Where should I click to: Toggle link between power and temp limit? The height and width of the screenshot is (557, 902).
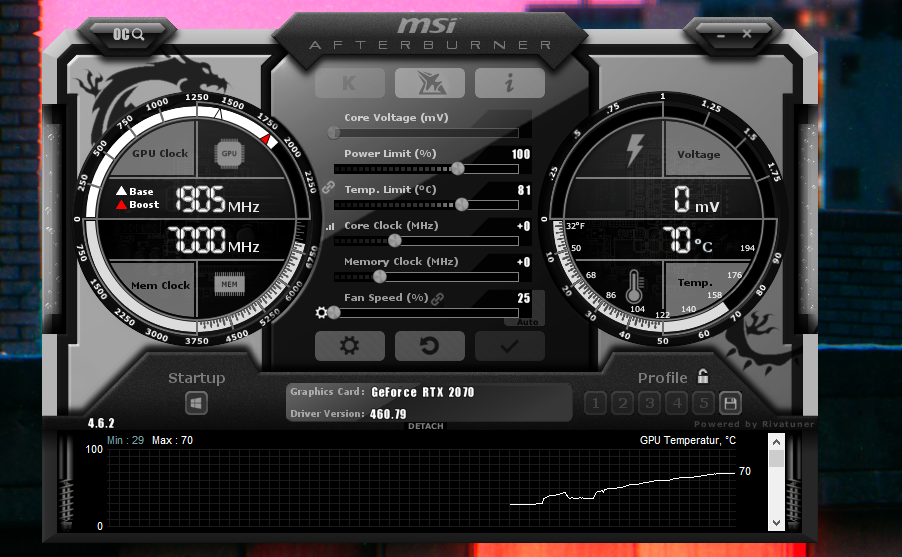click(x=328, y=188)
